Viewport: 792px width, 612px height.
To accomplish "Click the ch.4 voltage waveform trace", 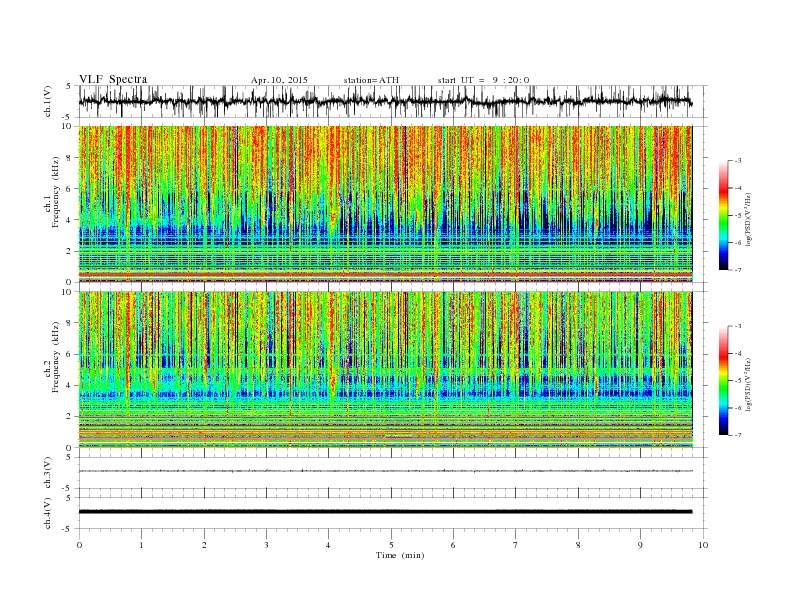I will click(x=386, y=512).
